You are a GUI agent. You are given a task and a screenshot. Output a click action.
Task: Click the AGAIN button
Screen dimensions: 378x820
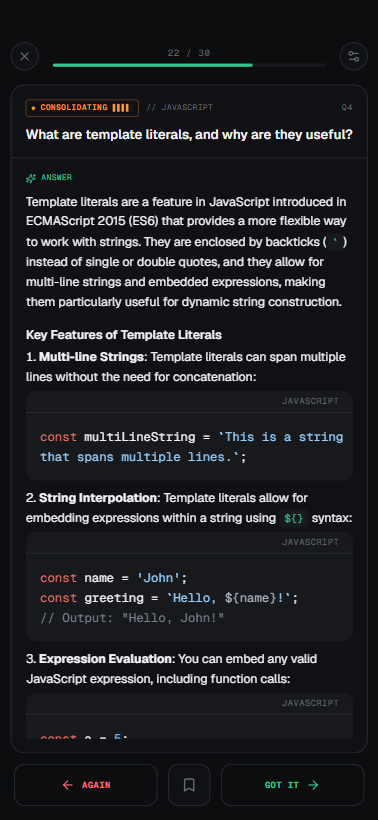click(86, 785)
